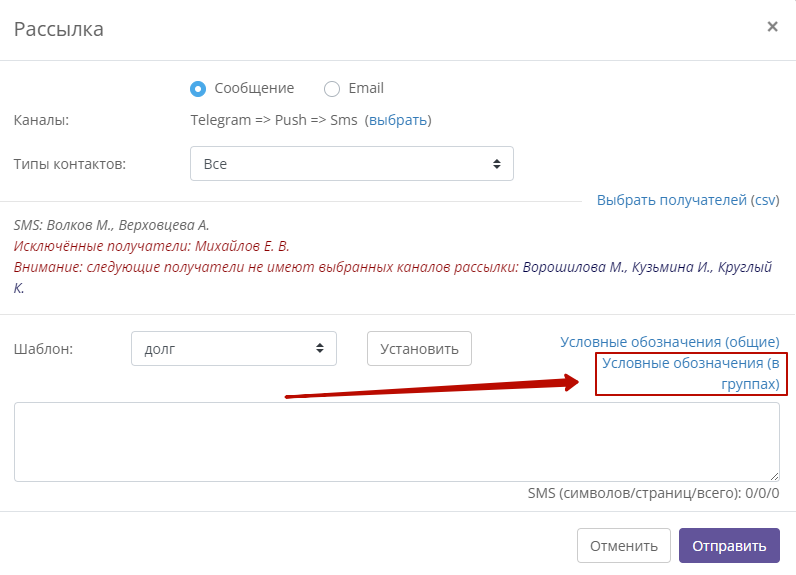Viewport: 796px width, 575px height.
Task: Click the Установить button
Action: pyautogui.click(x=419, y=349)
